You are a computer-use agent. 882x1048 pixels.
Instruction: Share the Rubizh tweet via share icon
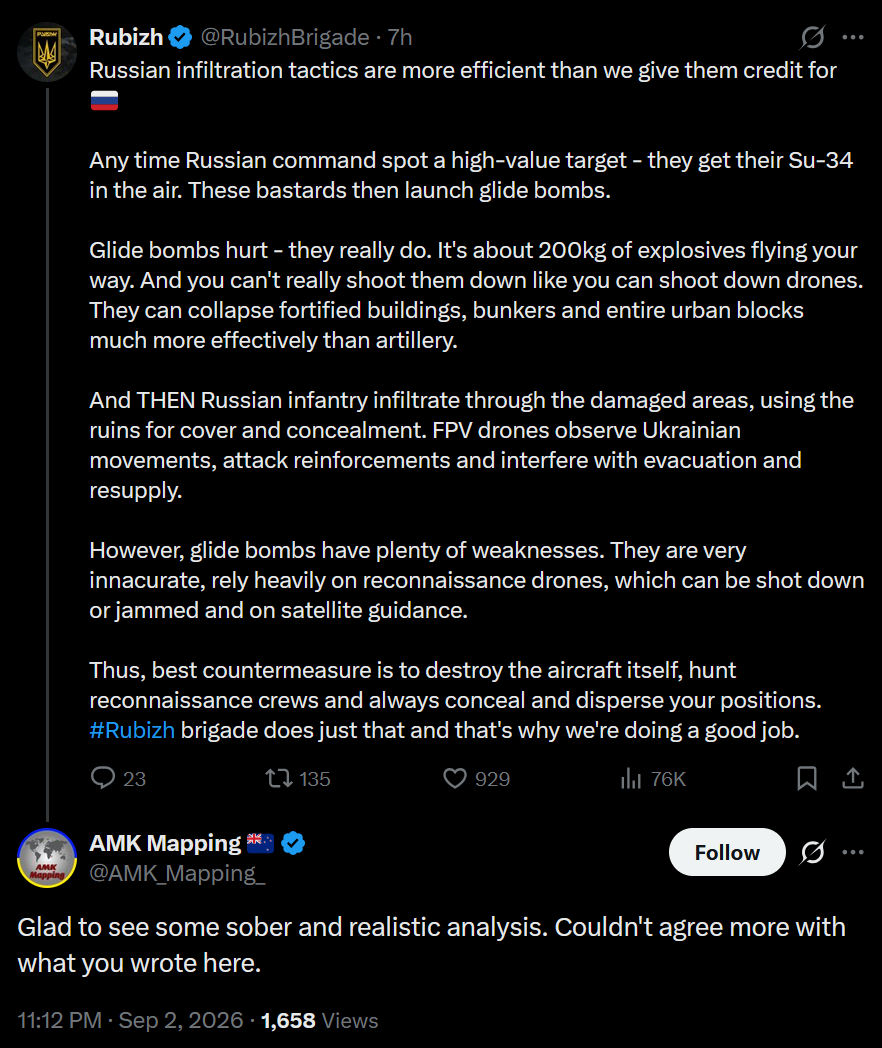[853, 779]
